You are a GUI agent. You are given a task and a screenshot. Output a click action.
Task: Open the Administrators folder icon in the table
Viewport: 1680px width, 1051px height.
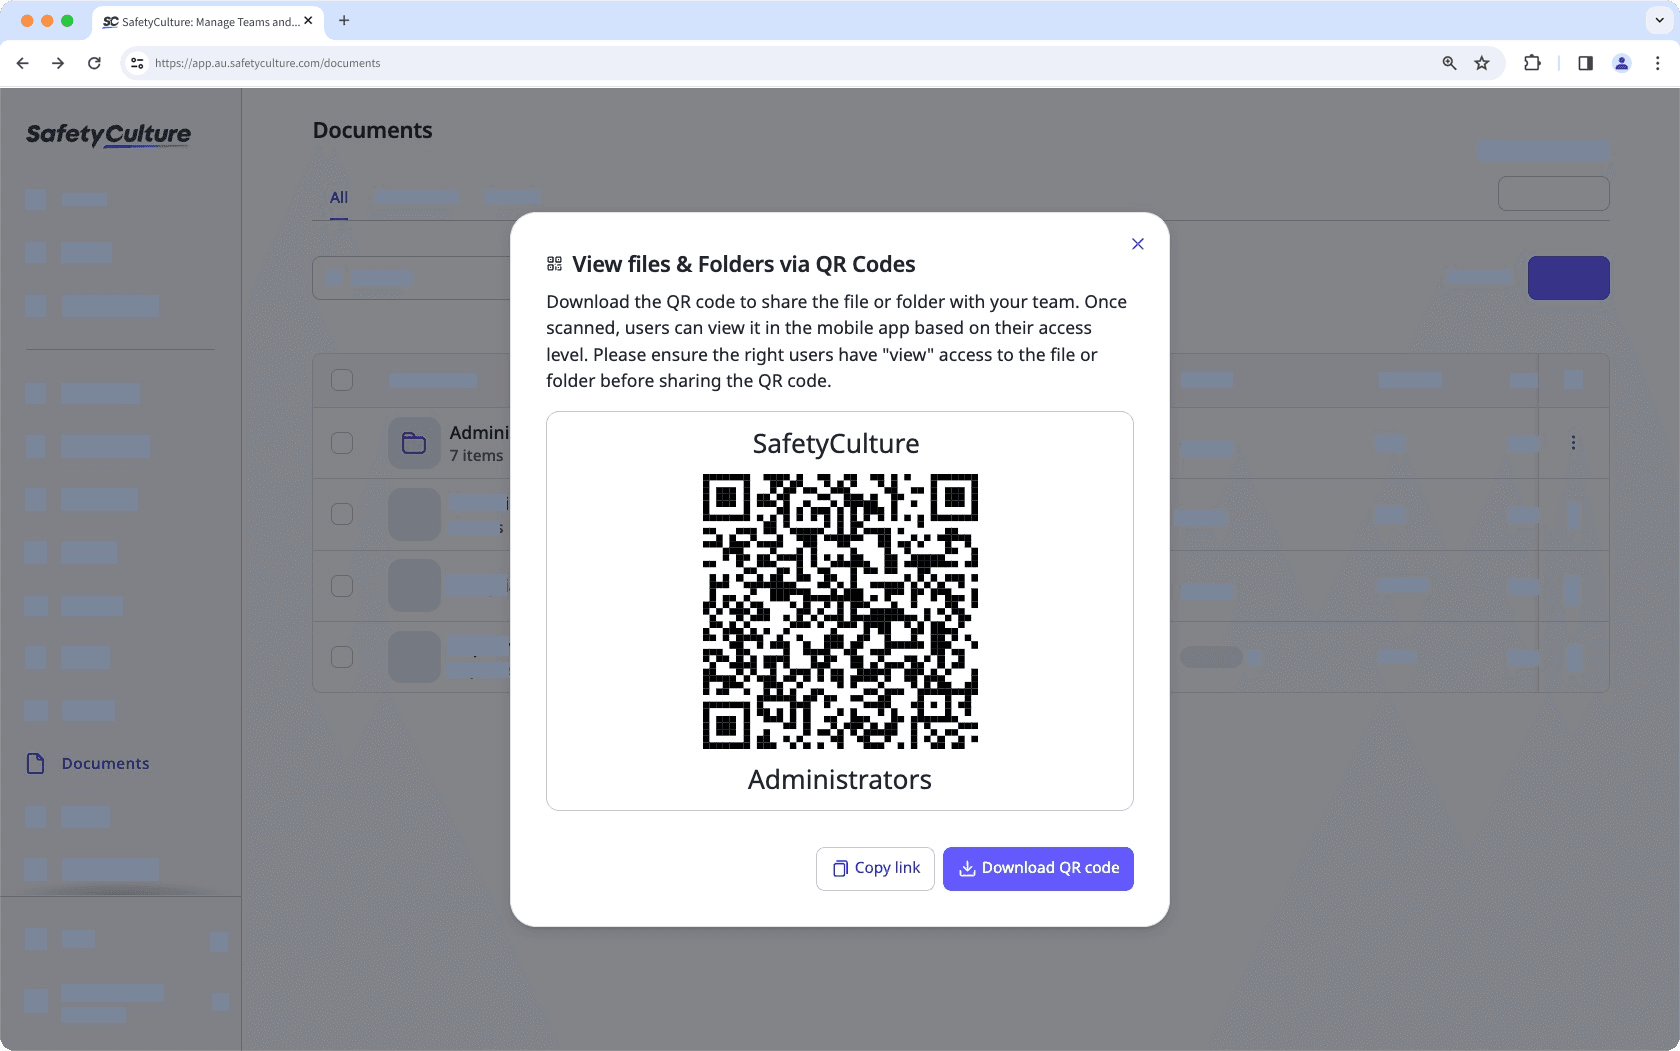tap(413, 442)
